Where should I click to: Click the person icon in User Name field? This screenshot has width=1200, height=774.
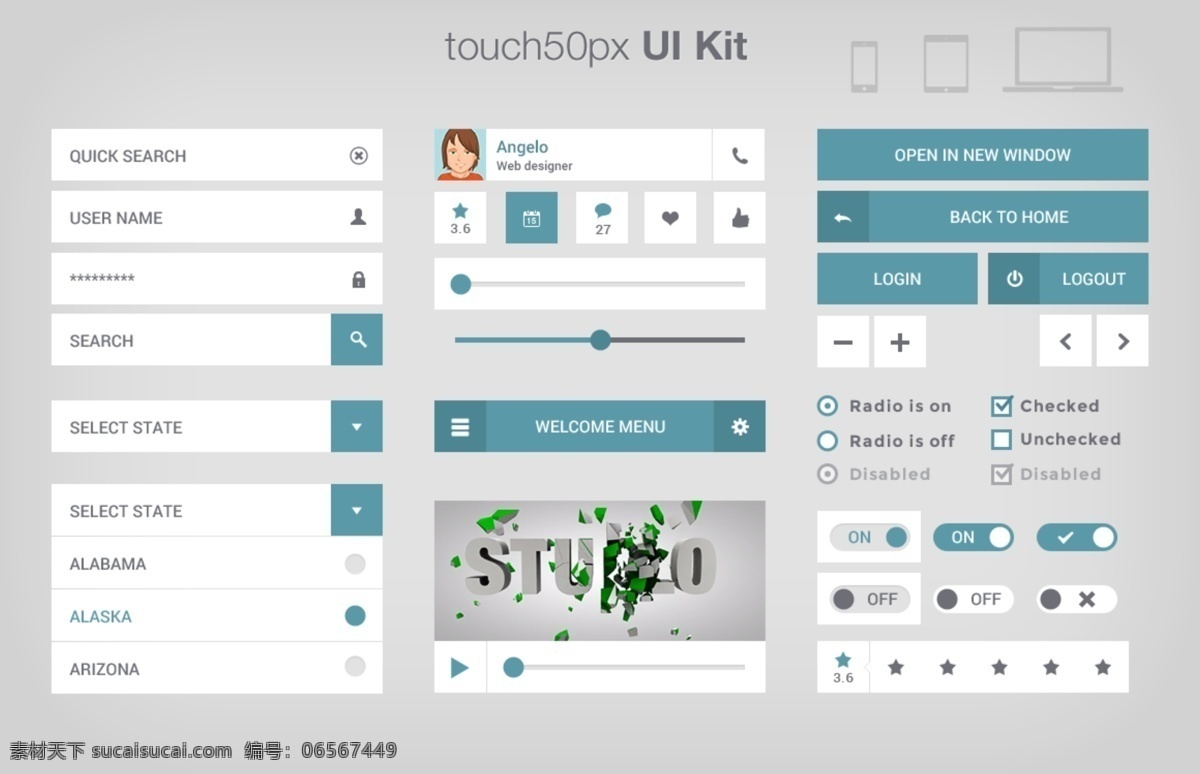[358, 217]
